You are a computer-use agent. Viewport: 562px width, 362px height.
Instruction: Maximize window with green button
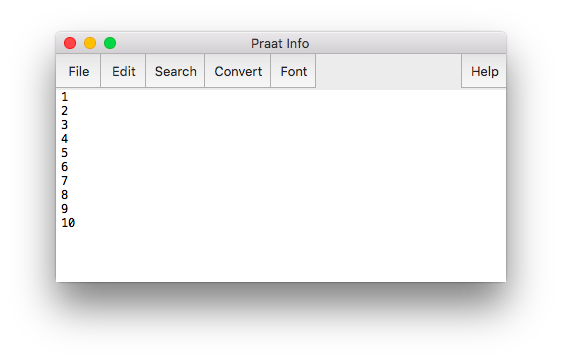110,43
